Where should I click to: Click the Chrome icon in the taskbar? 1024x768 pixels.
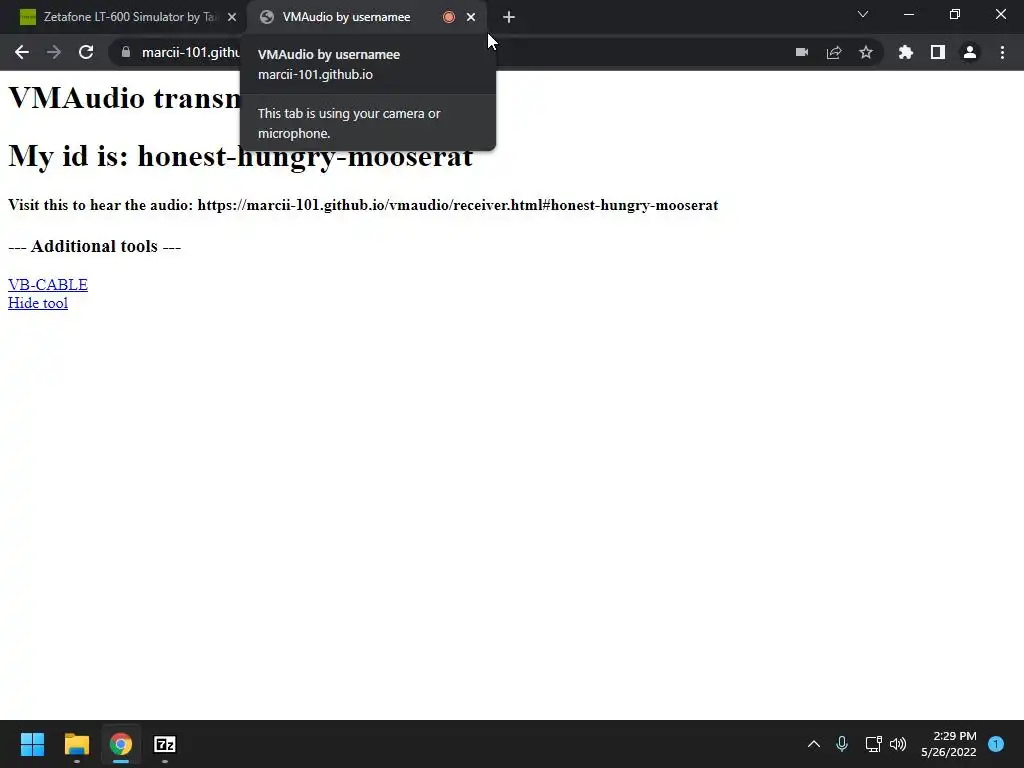point(121,744)
